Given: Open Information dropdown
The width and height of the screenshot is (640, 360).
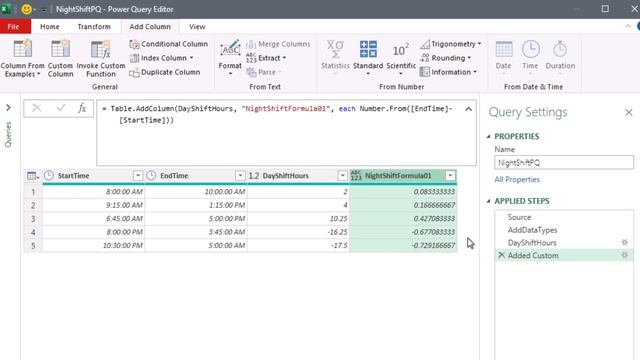Looking at the screenshot, I should [x=448, y=72].
